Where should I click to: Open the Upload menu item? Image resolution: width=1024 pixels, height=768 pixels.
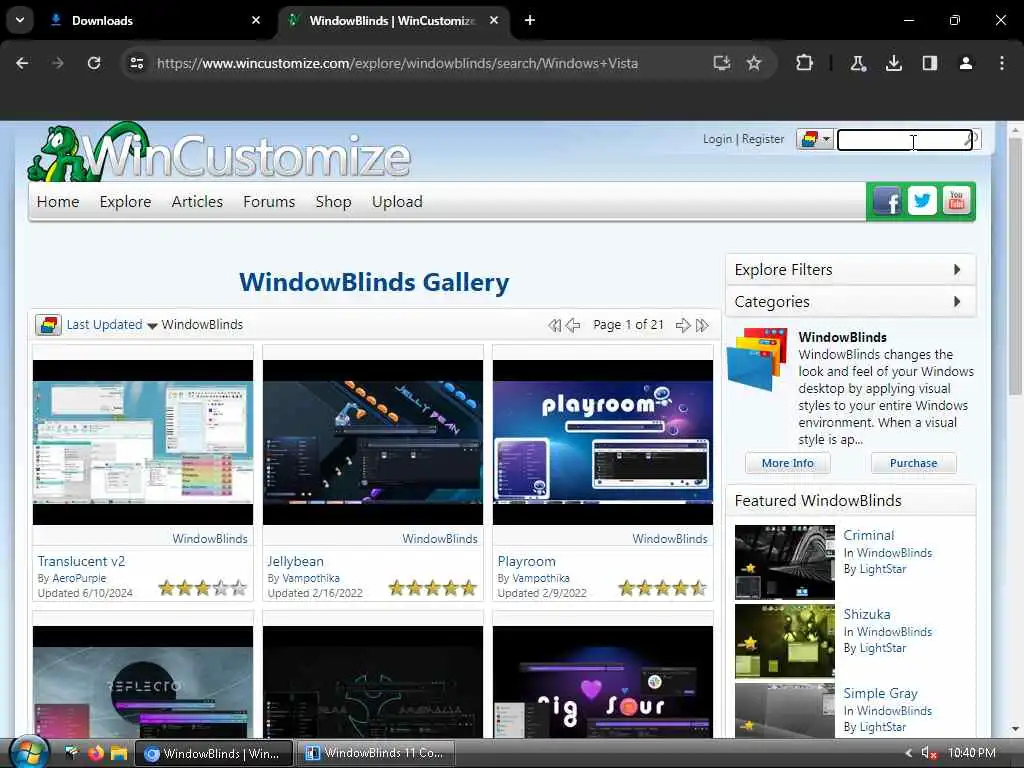pos(397,202)
